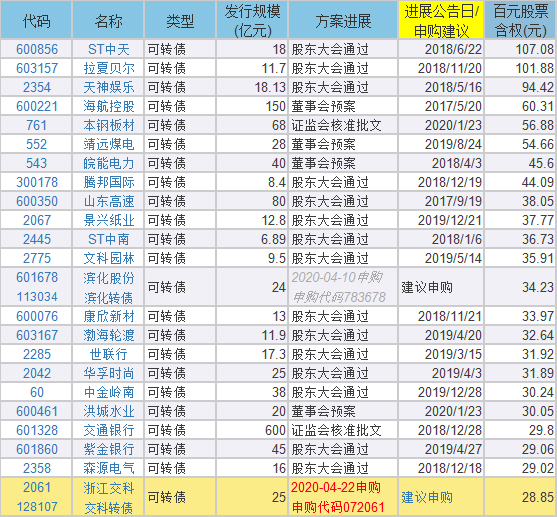The height and width of the screenshot is (517, 557).
Task: Click the 紫金银行 name link
Action: pyautogui.click(x=109, y=449)
